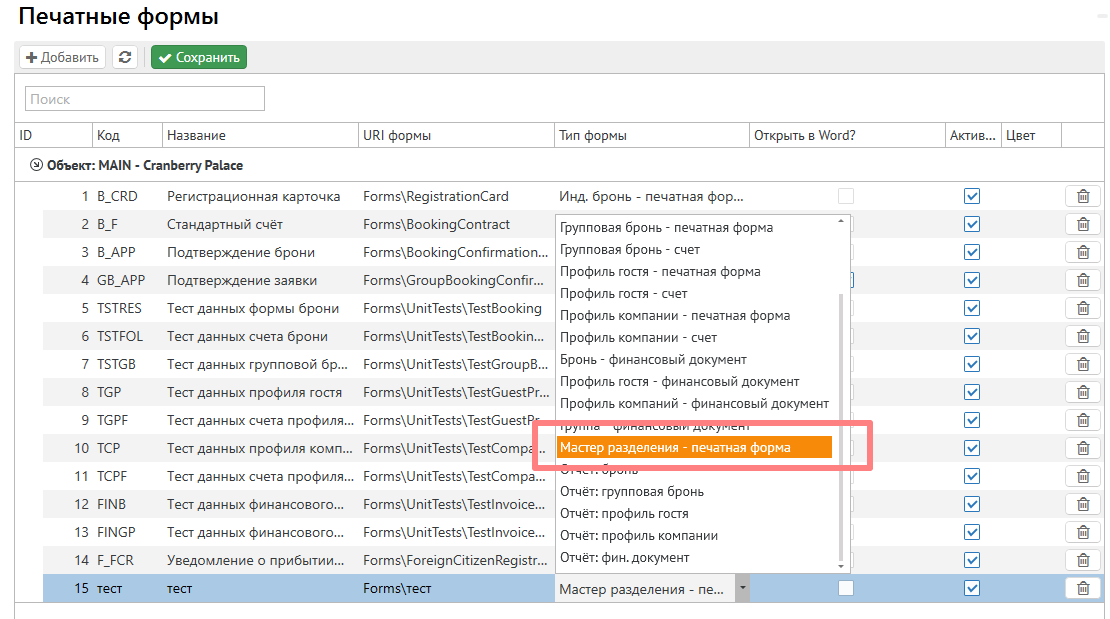Remove the TSTRES row using trash icon

pos(1082,309)
